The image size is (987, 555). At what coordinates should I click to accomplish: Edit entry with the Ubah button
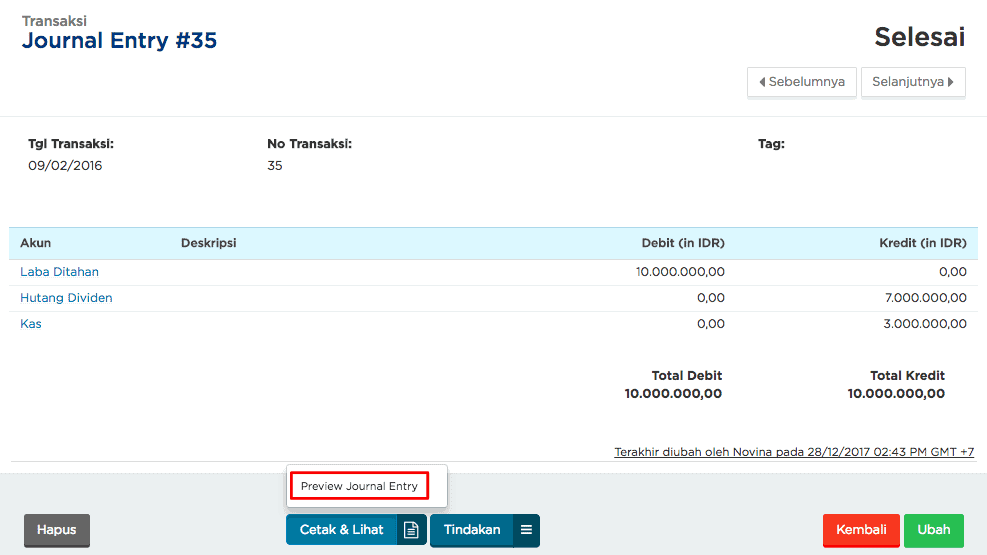tap(933, 530)
